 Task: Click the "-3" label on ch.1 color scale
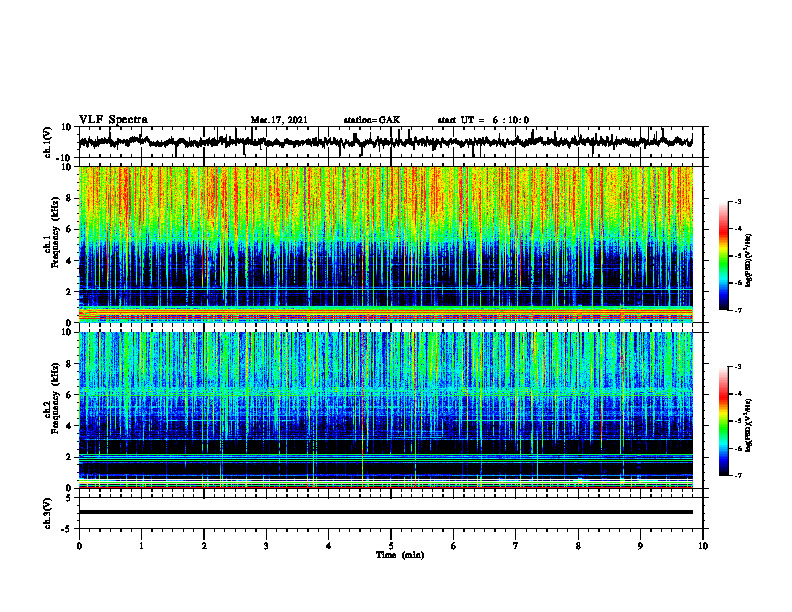(738, 202)
